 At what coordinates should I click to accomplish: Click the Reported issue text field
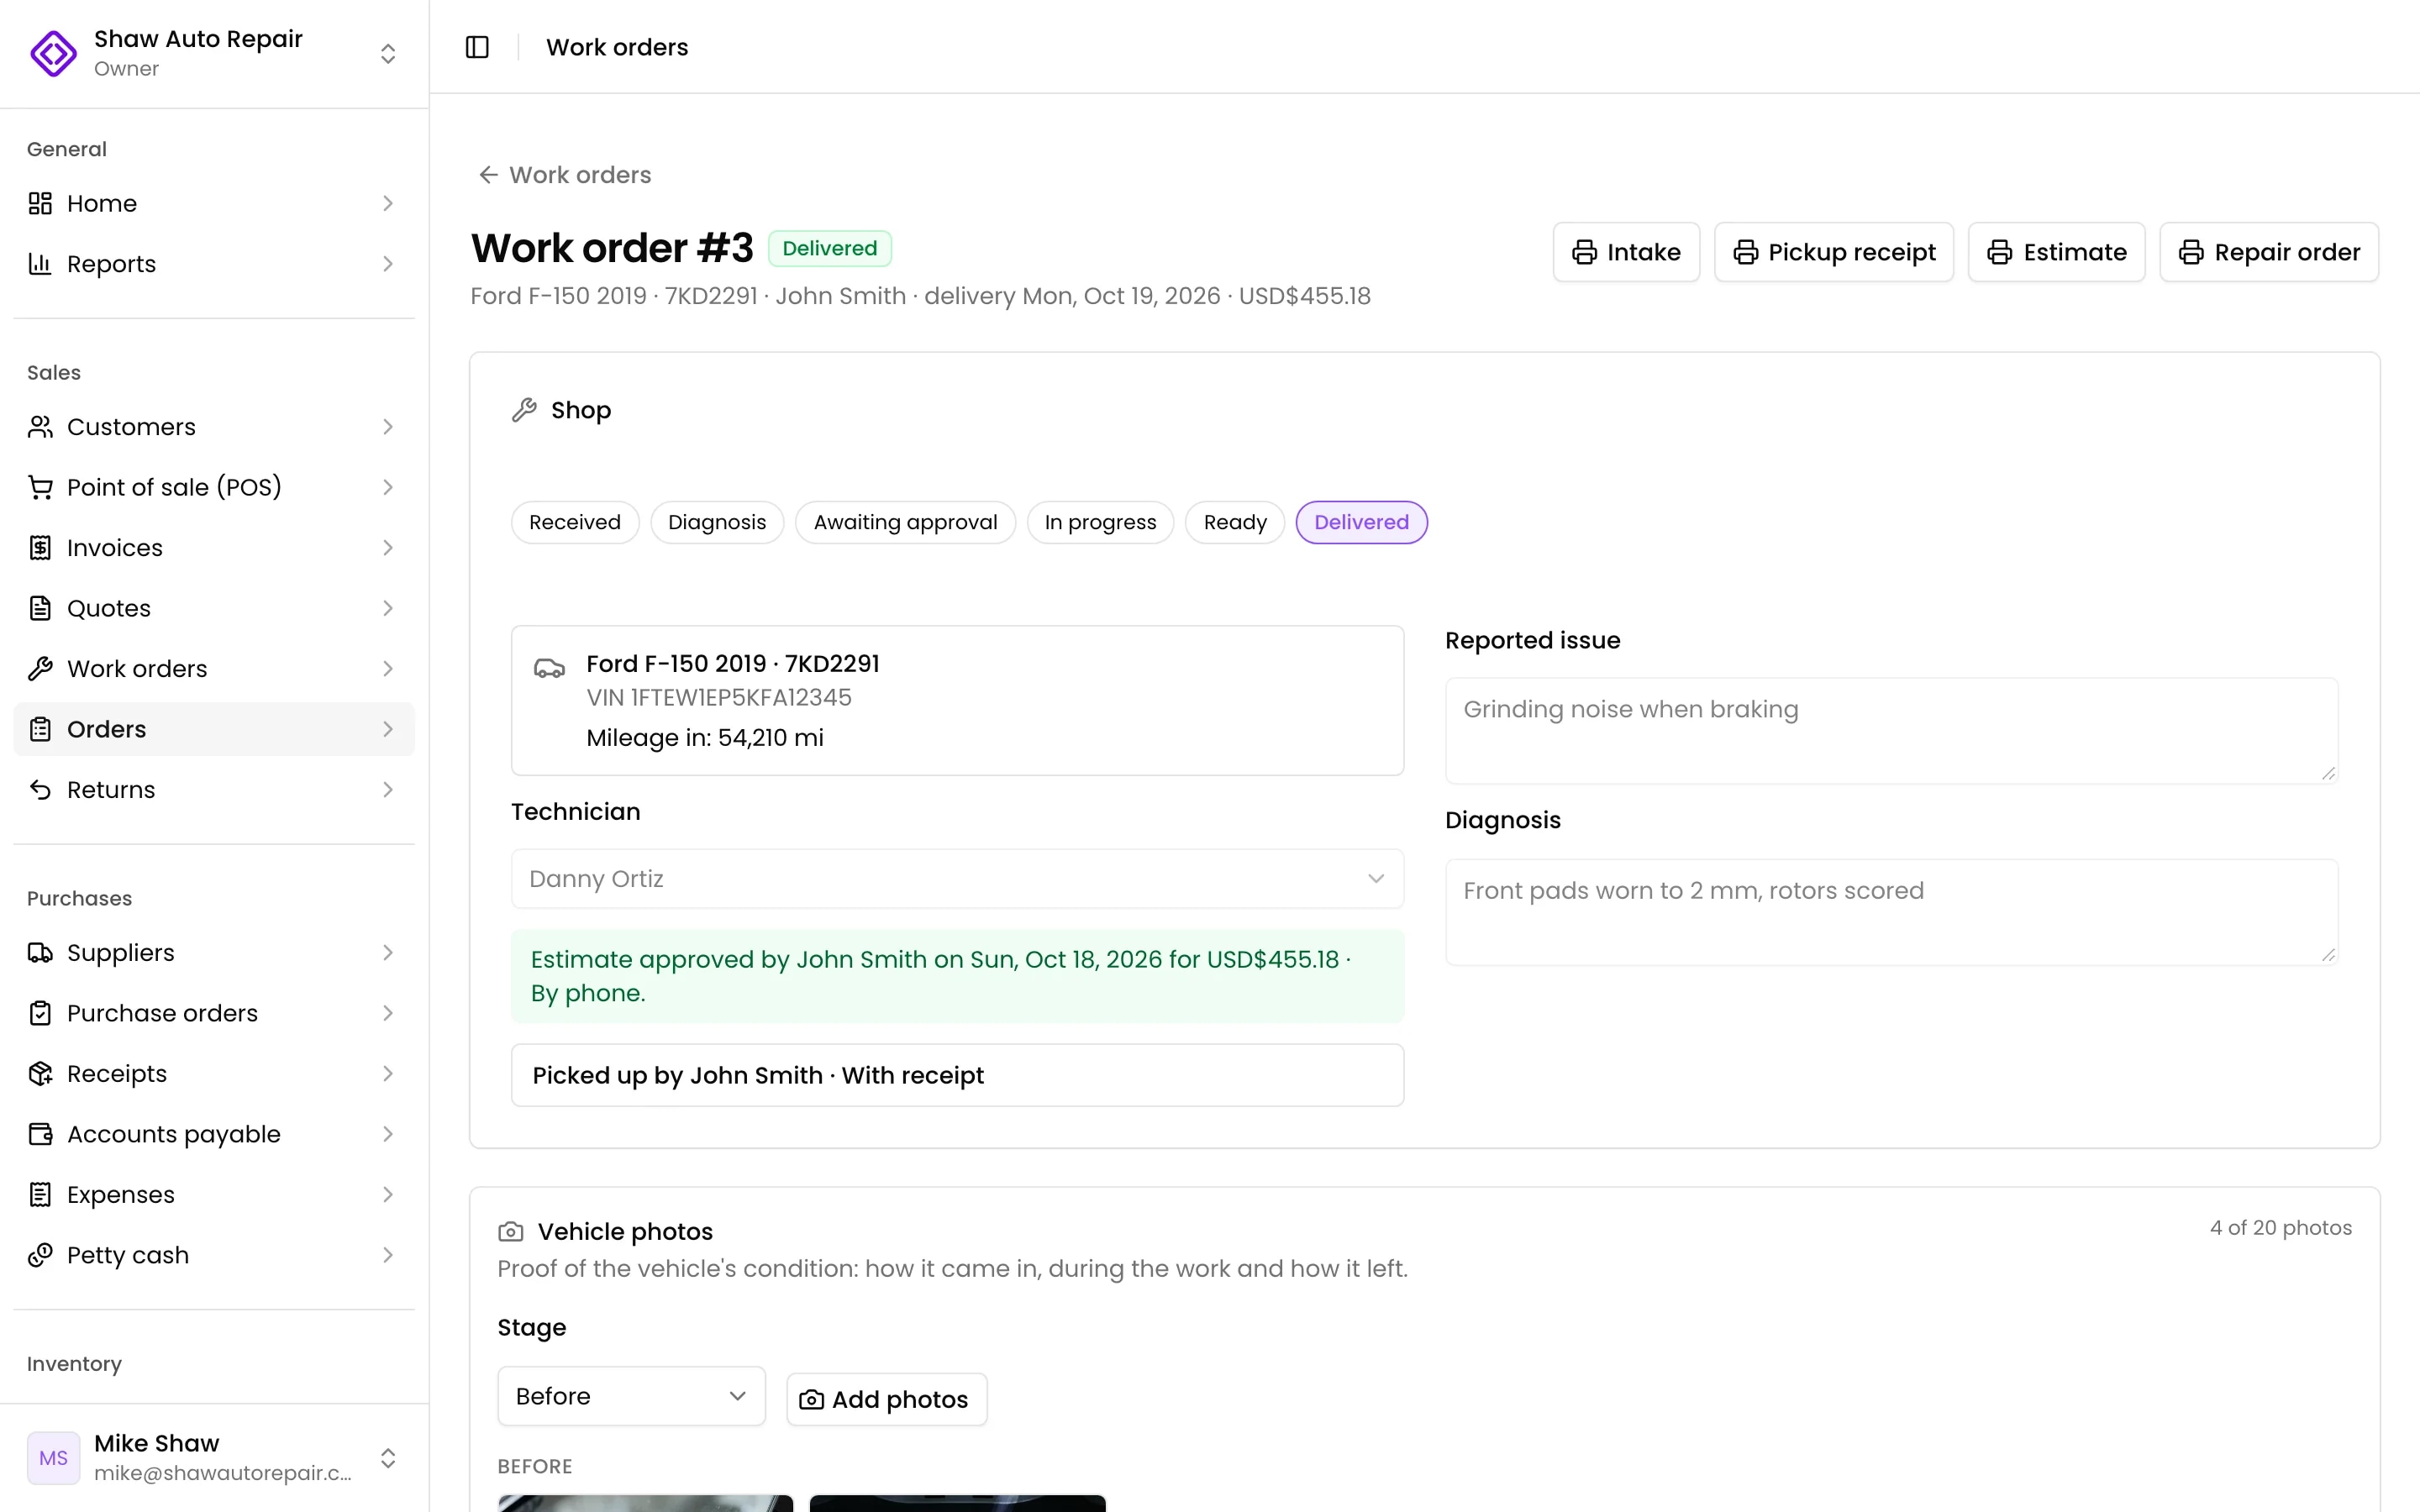pyautogui.click(x=1891, y=731)
